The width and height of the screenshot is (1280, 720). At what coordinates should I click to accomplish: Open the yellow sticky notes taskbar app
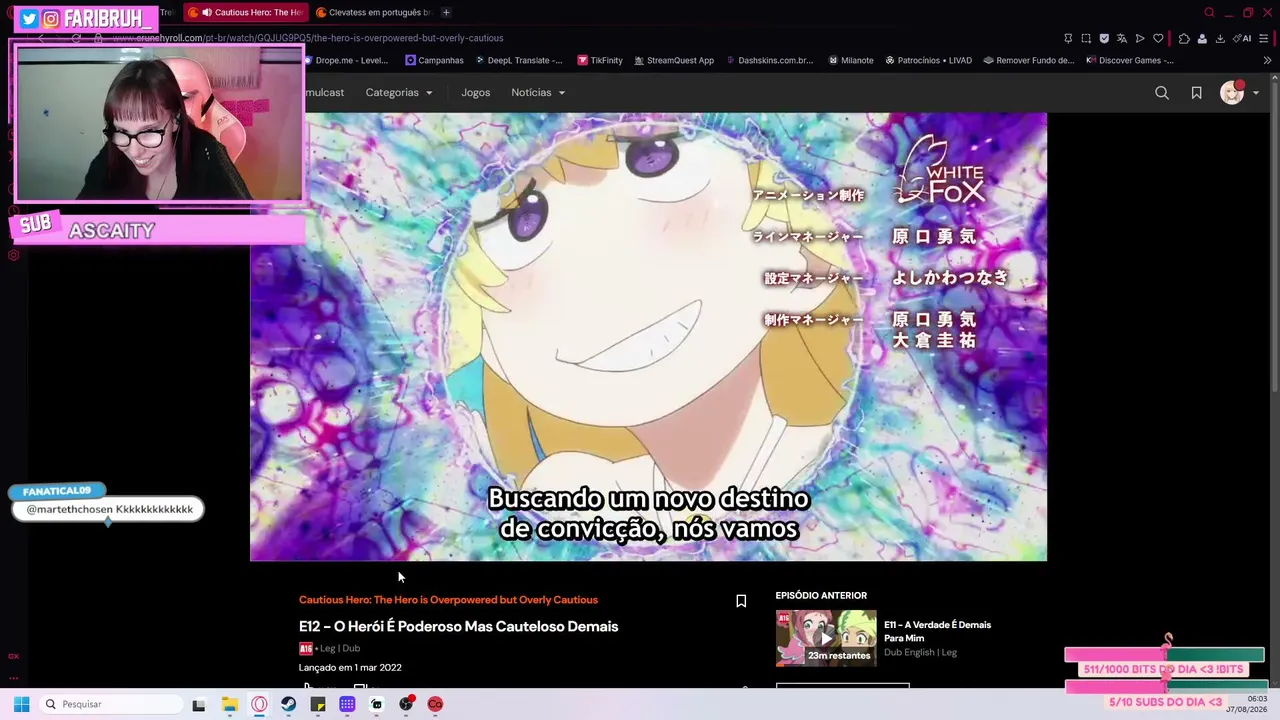pos(318,704)
